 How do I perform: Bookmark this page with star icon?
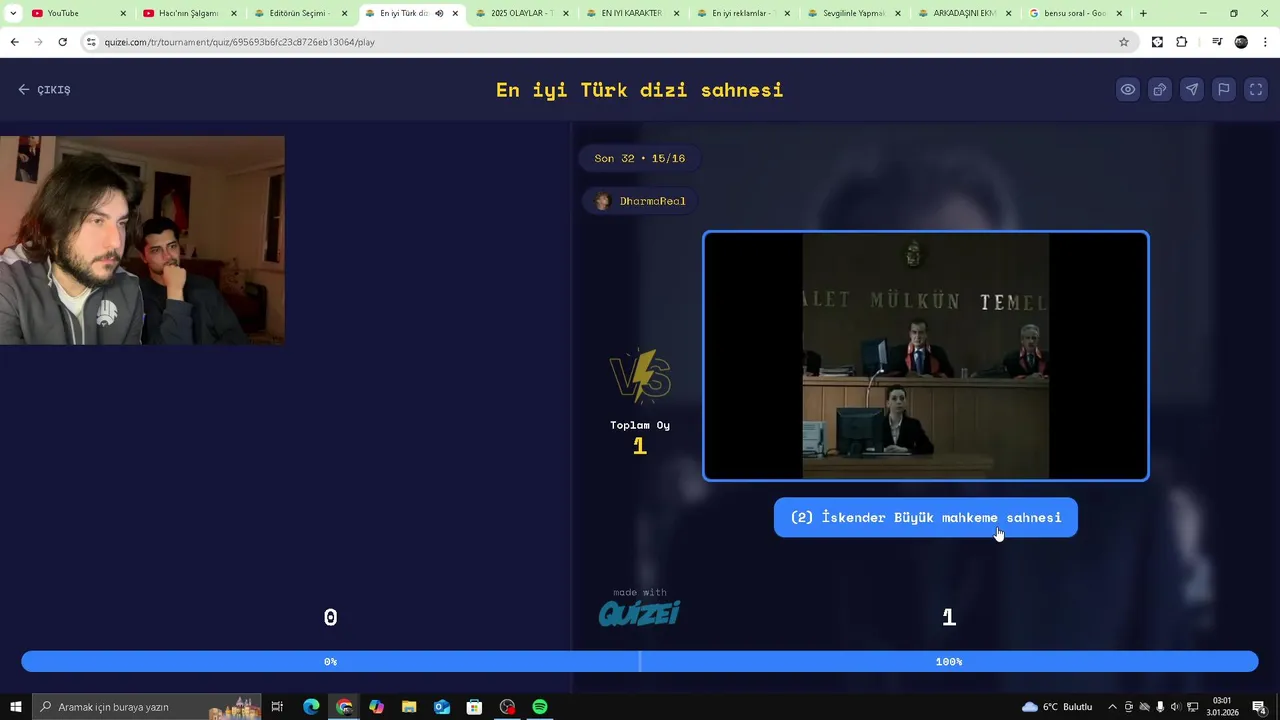[x=1124, y=42]
